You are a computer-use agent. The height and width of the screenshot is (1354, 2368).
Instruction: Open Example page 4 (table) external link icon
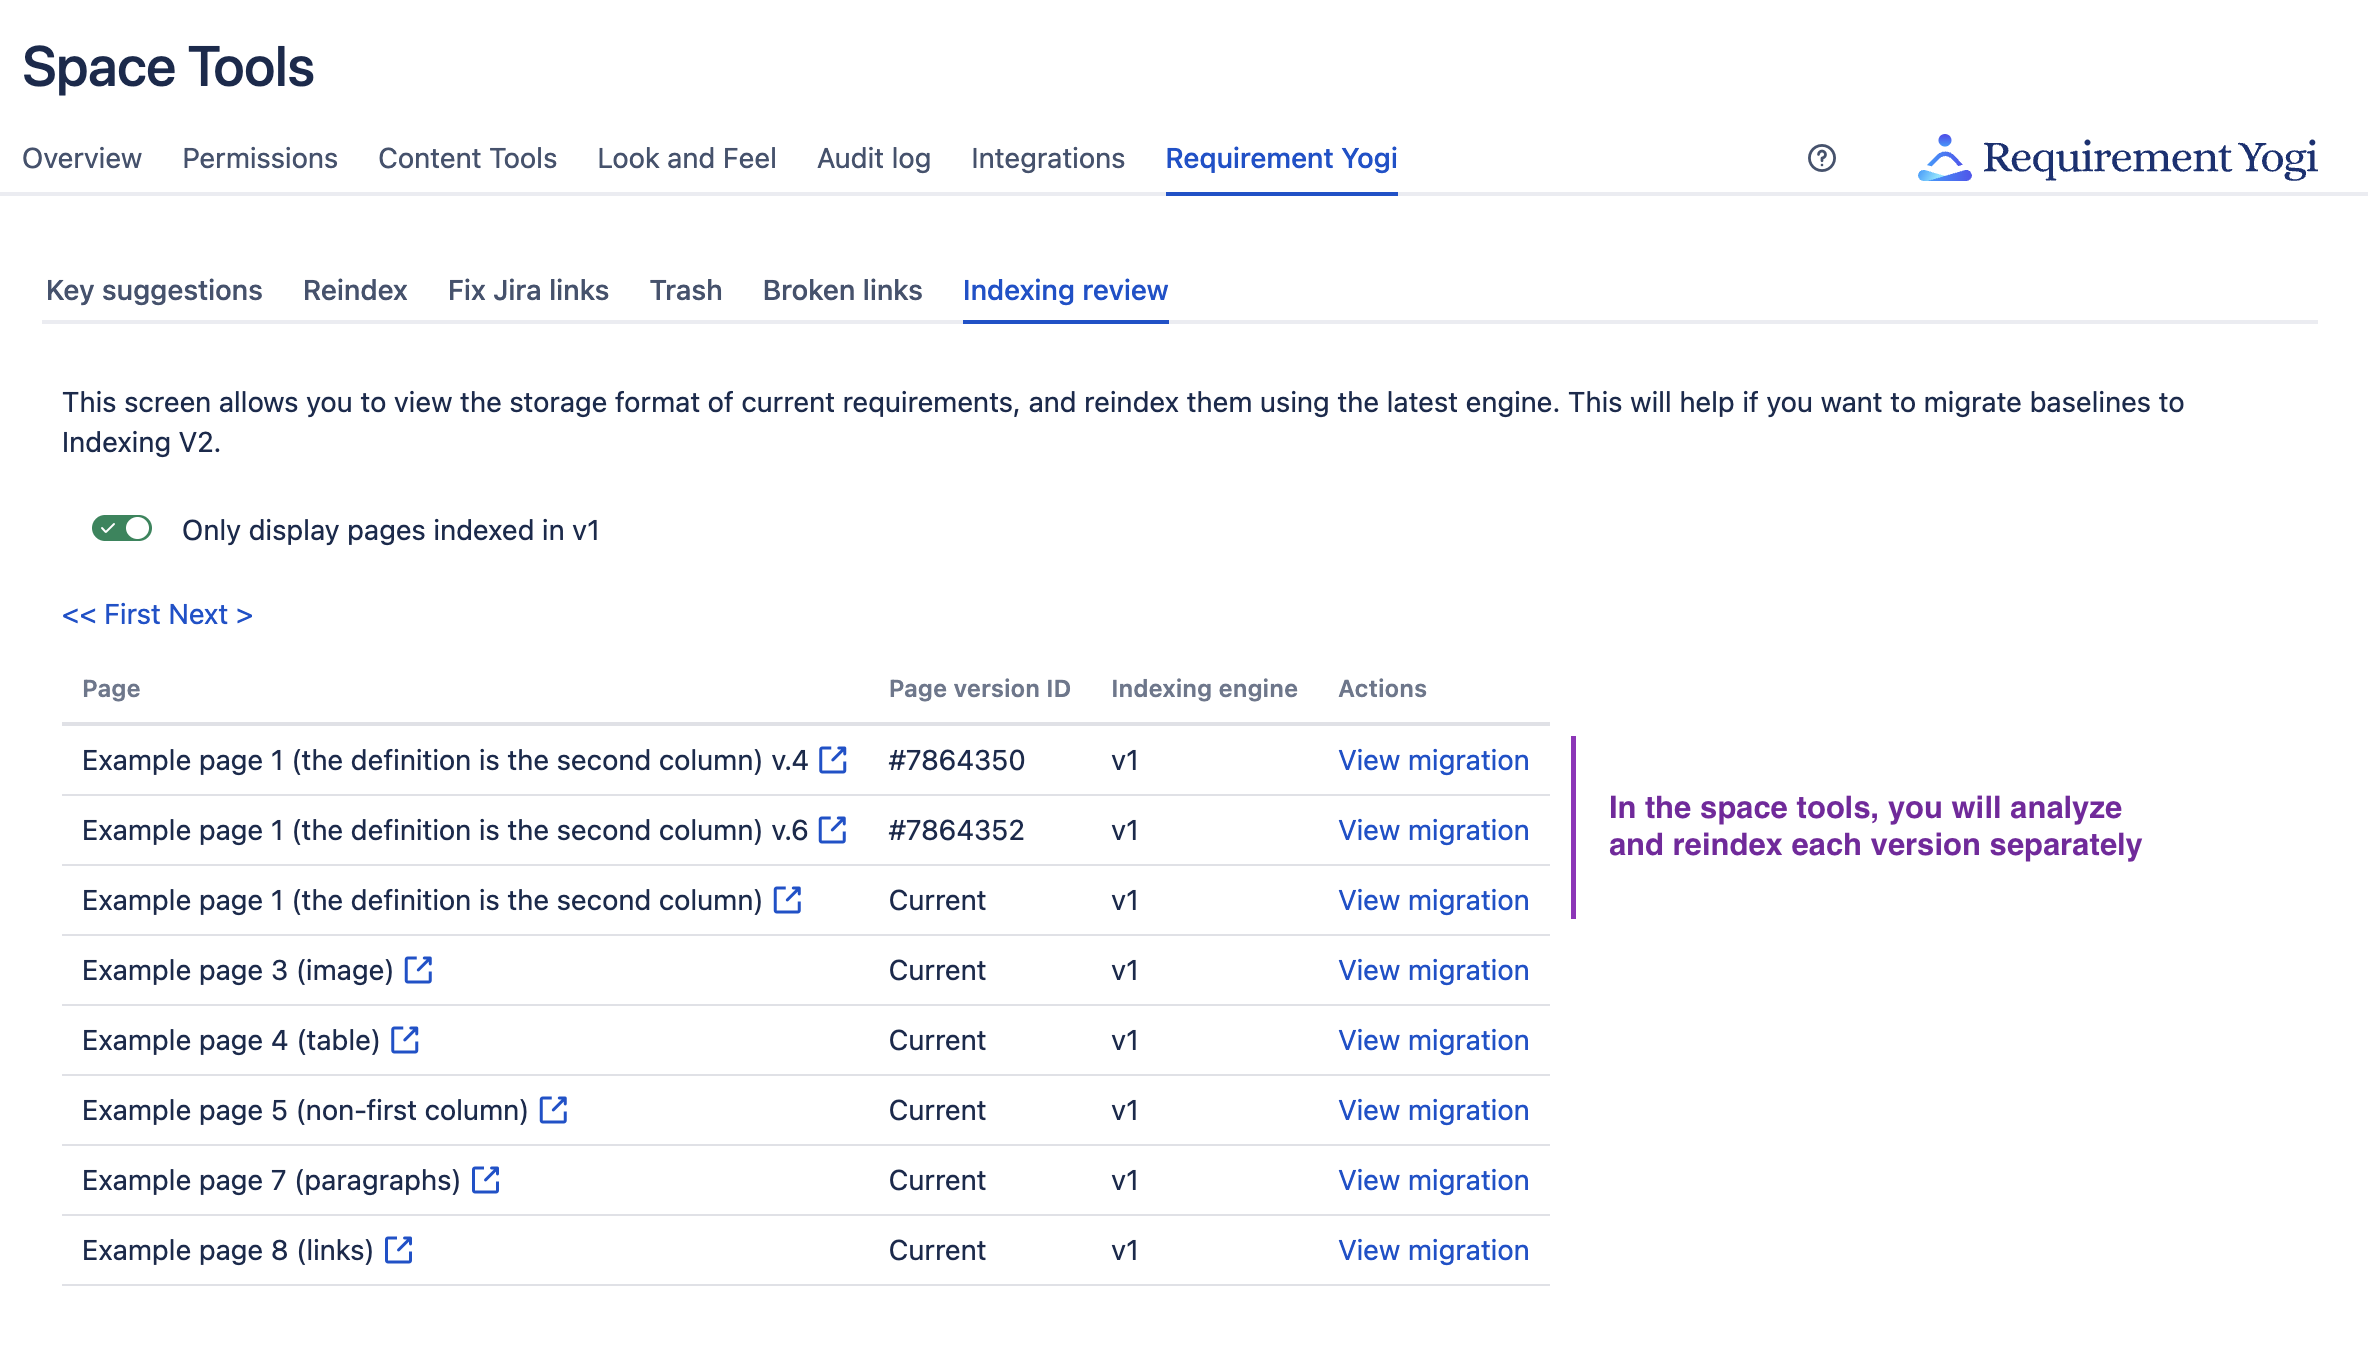(x=405, y=1040)
